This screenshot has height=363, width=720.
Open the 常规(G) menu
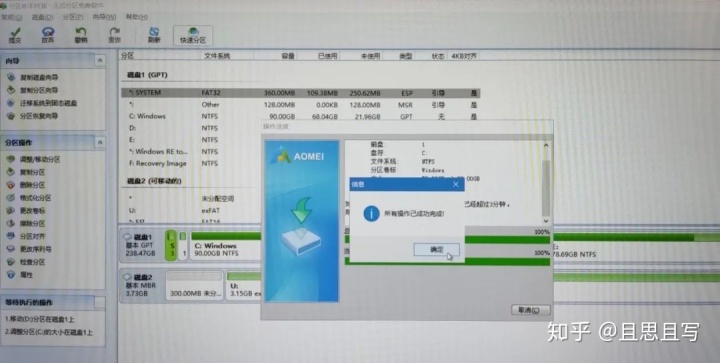click(11, 17)
